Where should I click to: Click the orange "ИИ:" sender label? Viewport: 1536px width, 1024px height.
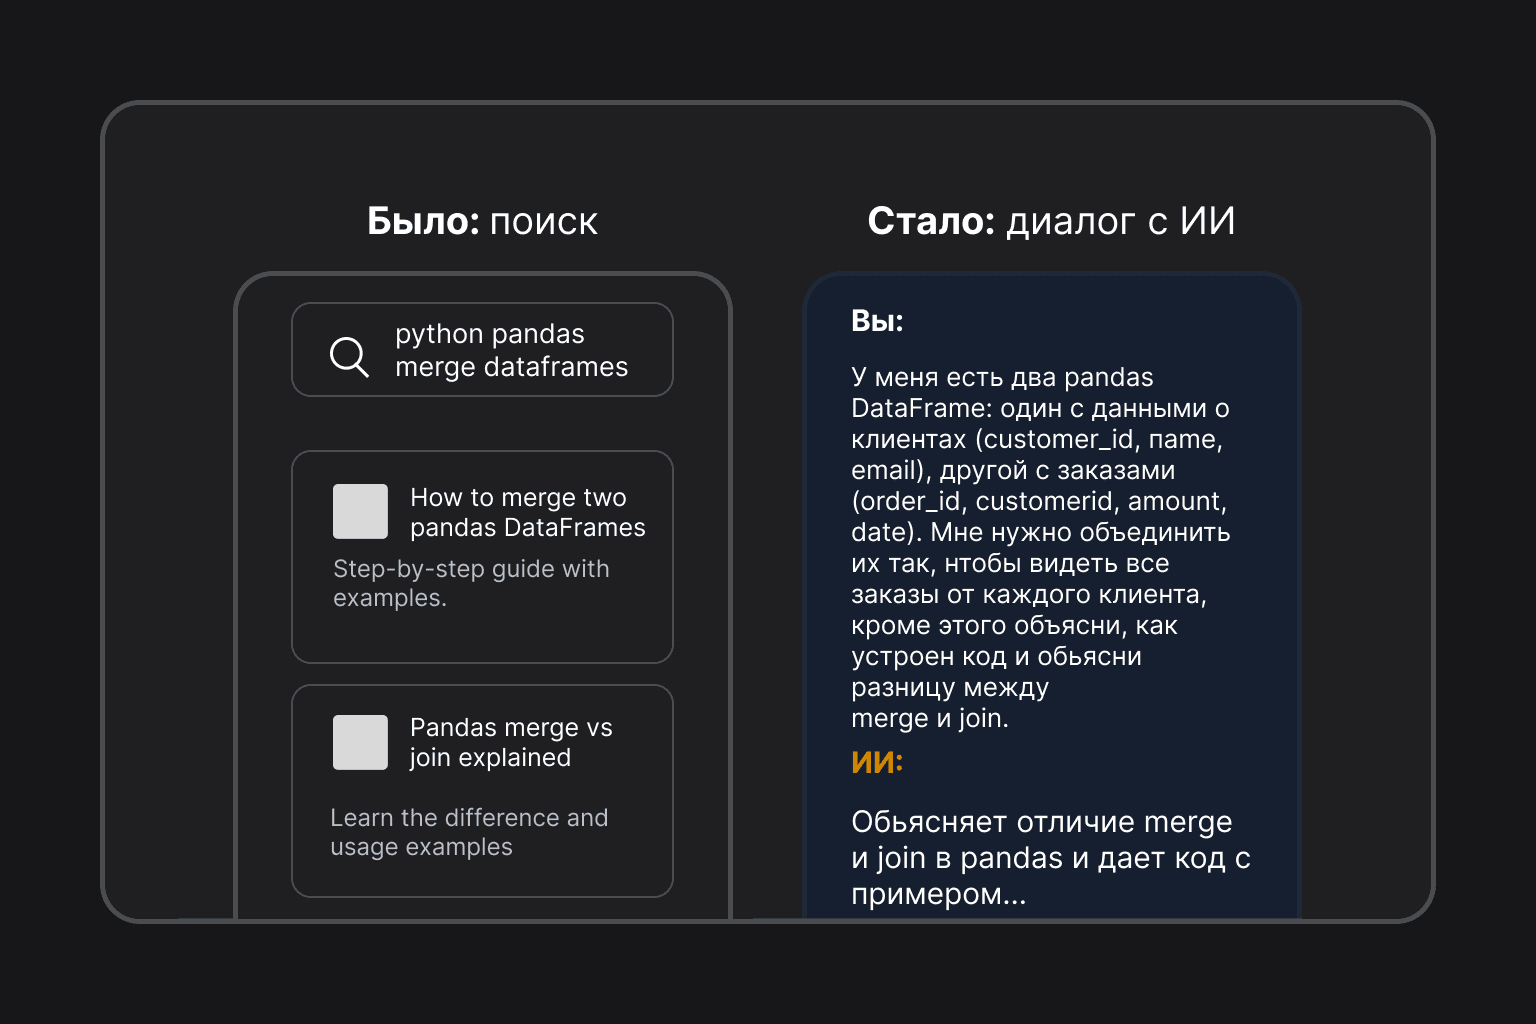877,762
